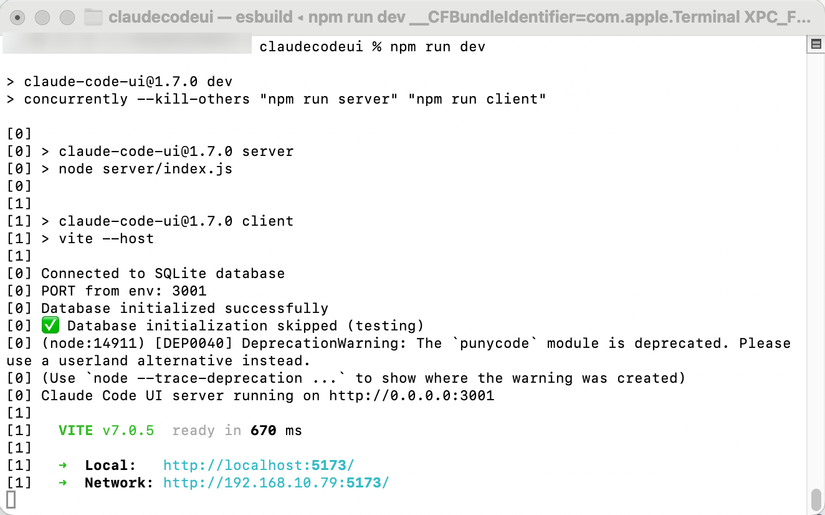Click the green arrow beside Local

point(63,465)
